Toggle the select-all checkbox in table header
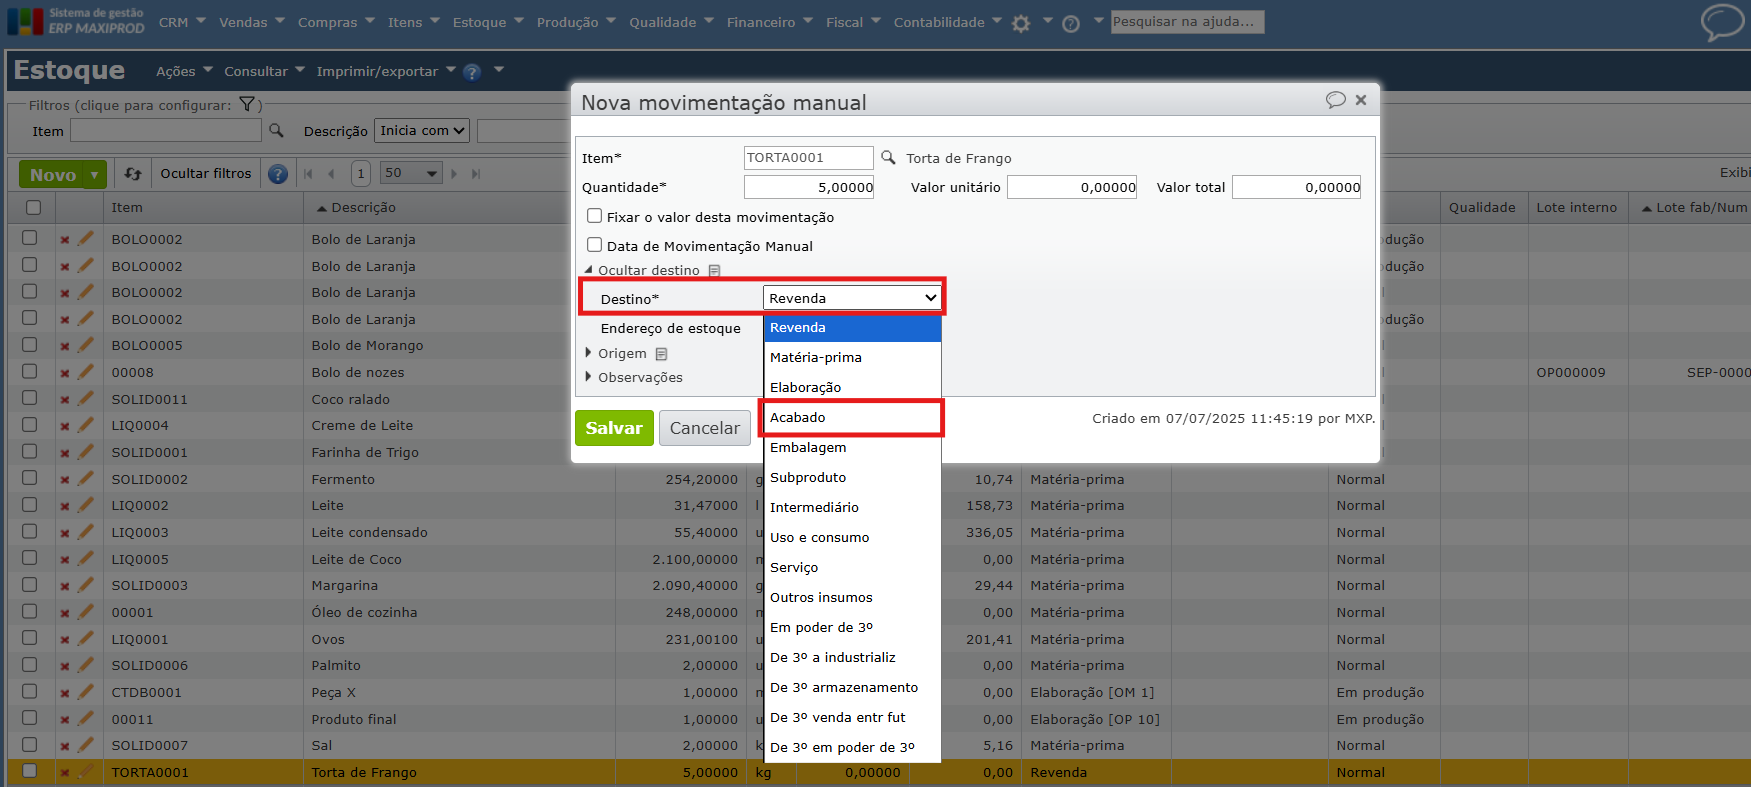Image resolution: width=1751 pixels, height=787 pixels. (x=34, y=208)
